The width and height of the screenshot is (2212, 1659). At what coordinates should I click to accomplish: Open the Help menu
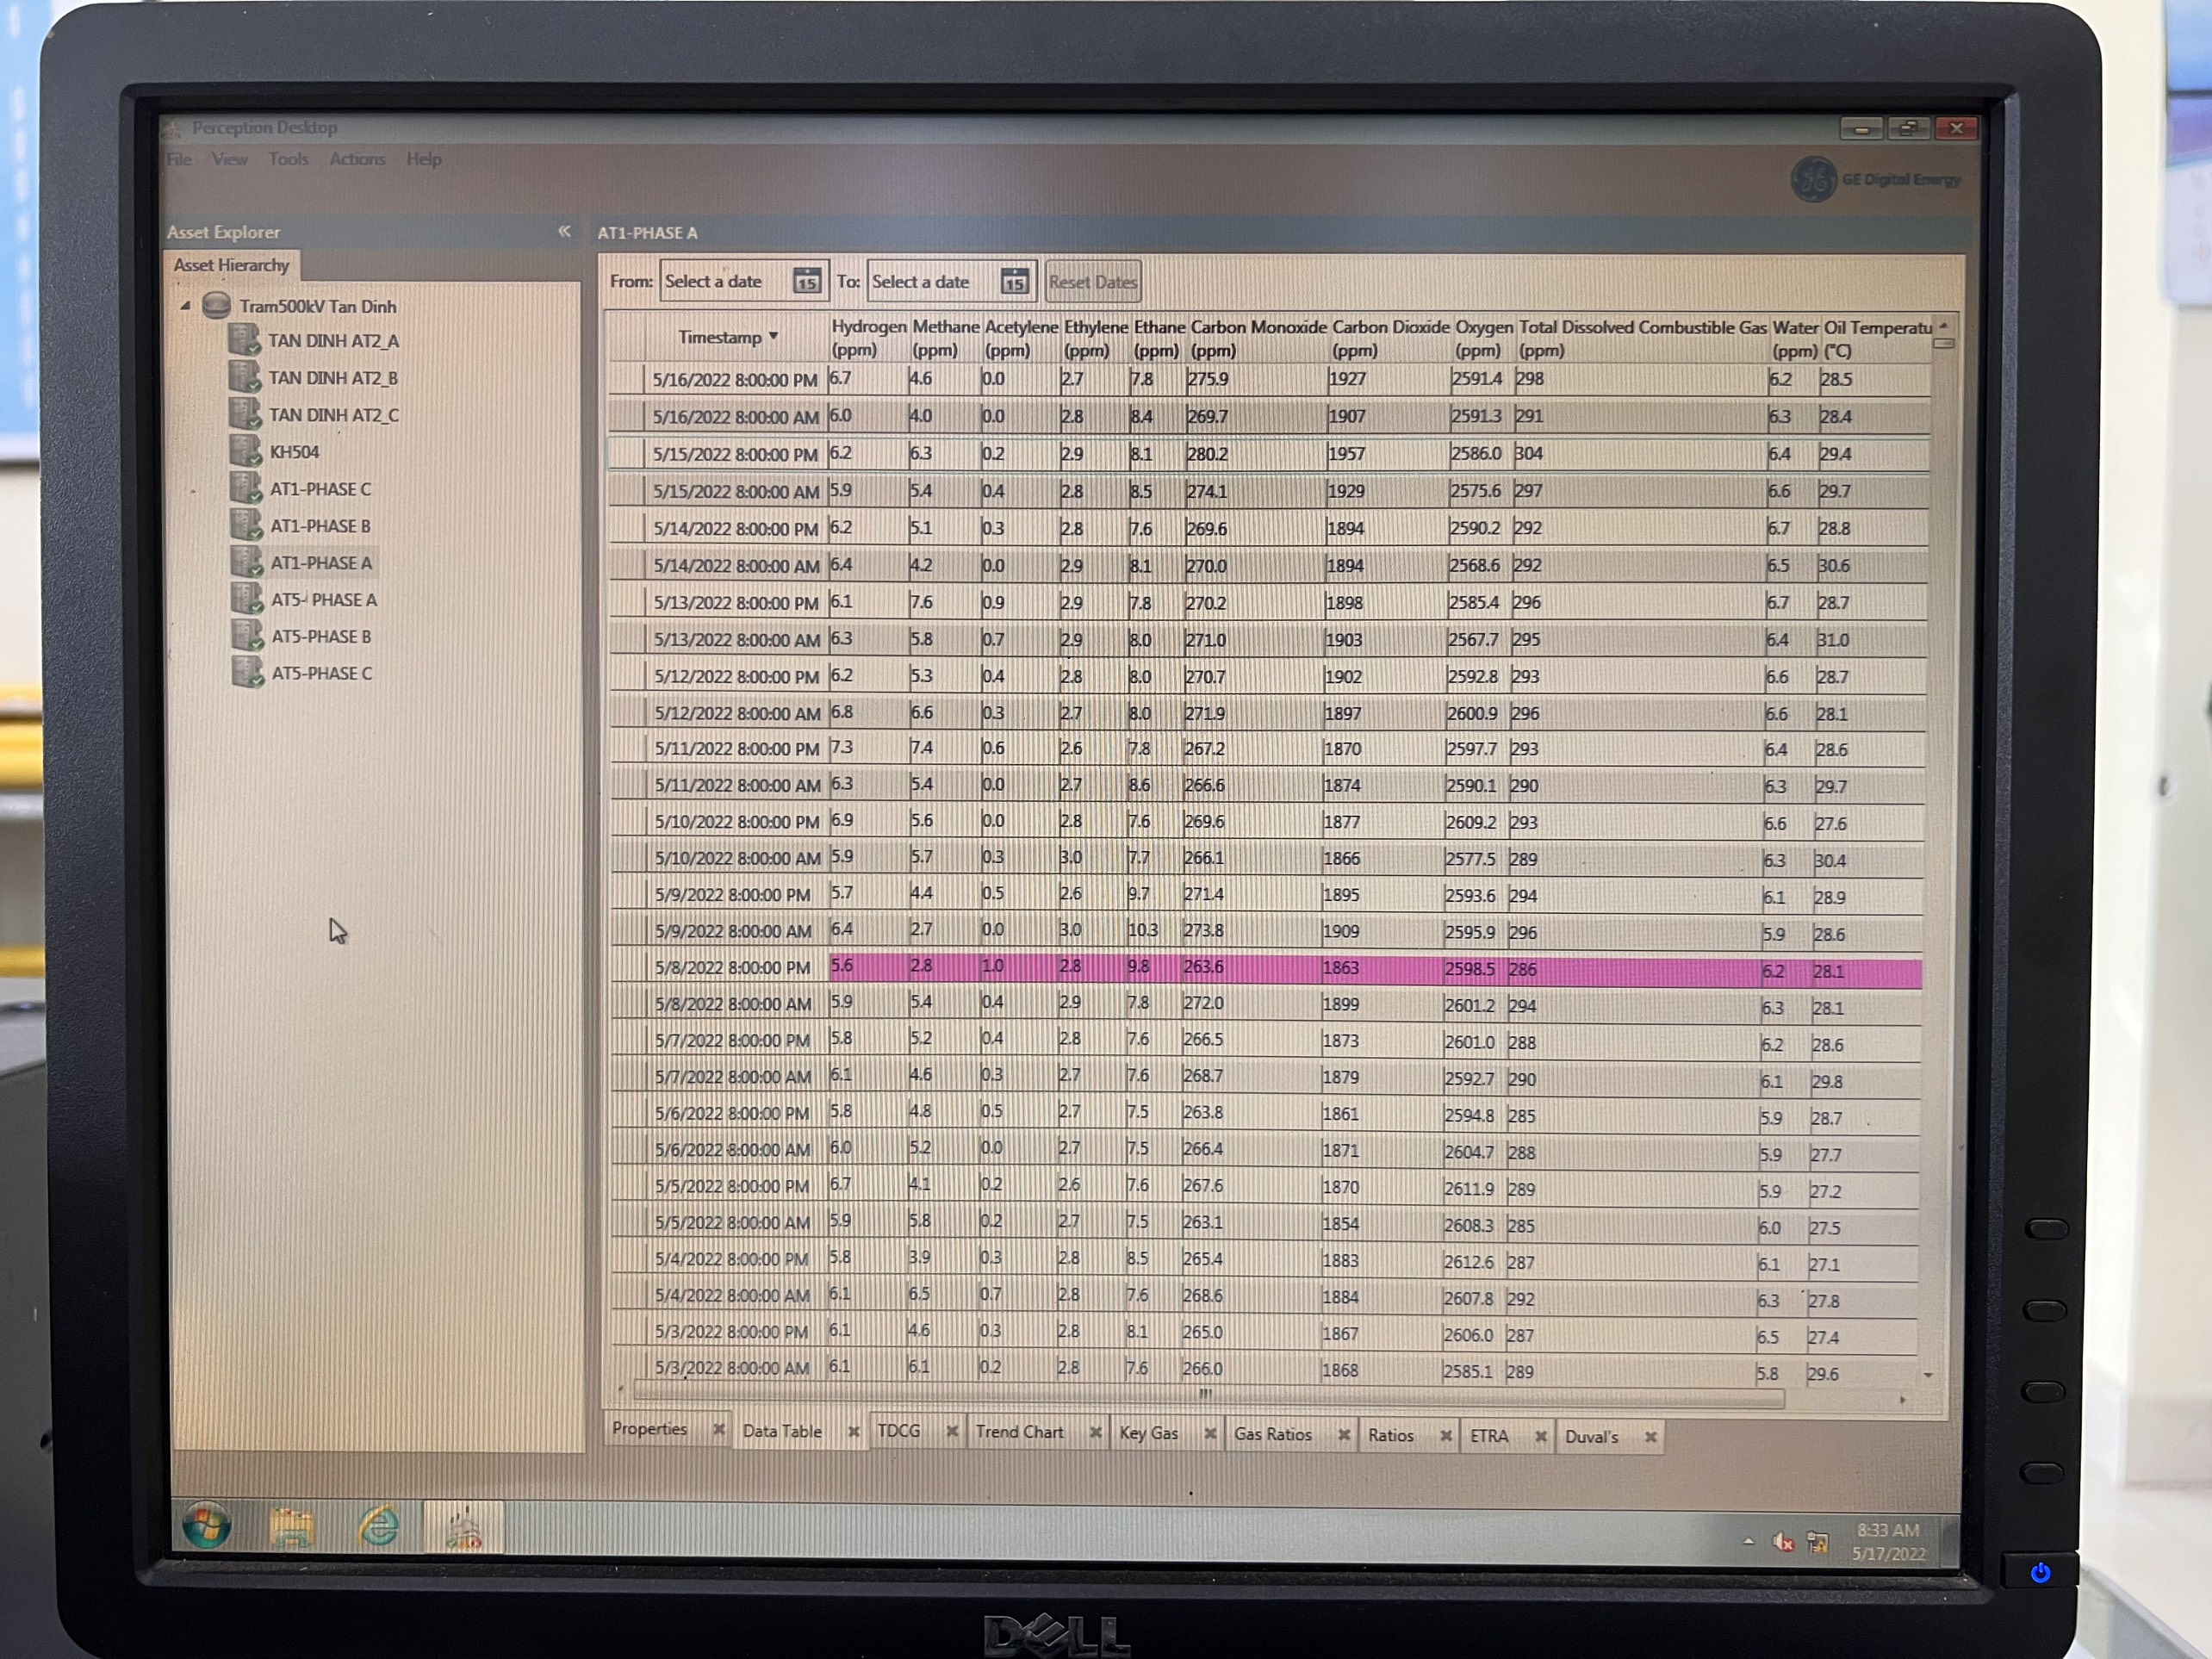(423, 159)
